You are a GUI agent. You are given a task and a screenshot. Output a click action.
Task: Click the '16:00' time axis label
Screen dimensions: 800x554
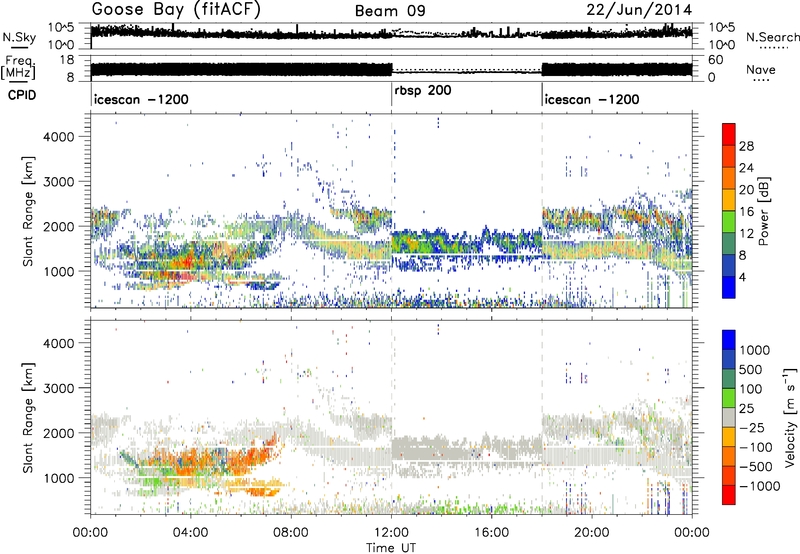(491, 533)
